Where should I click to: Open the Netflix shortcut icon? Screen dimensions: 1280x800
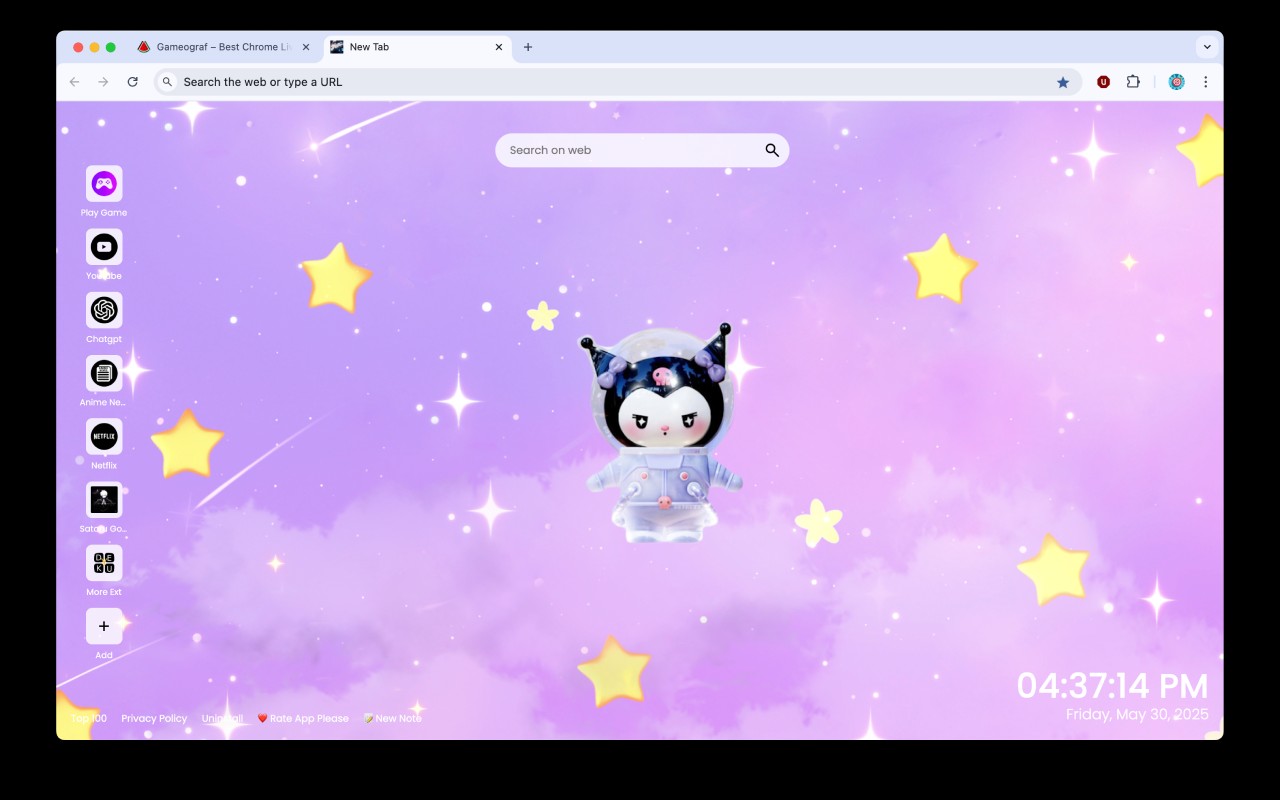[x=104, y=437]
